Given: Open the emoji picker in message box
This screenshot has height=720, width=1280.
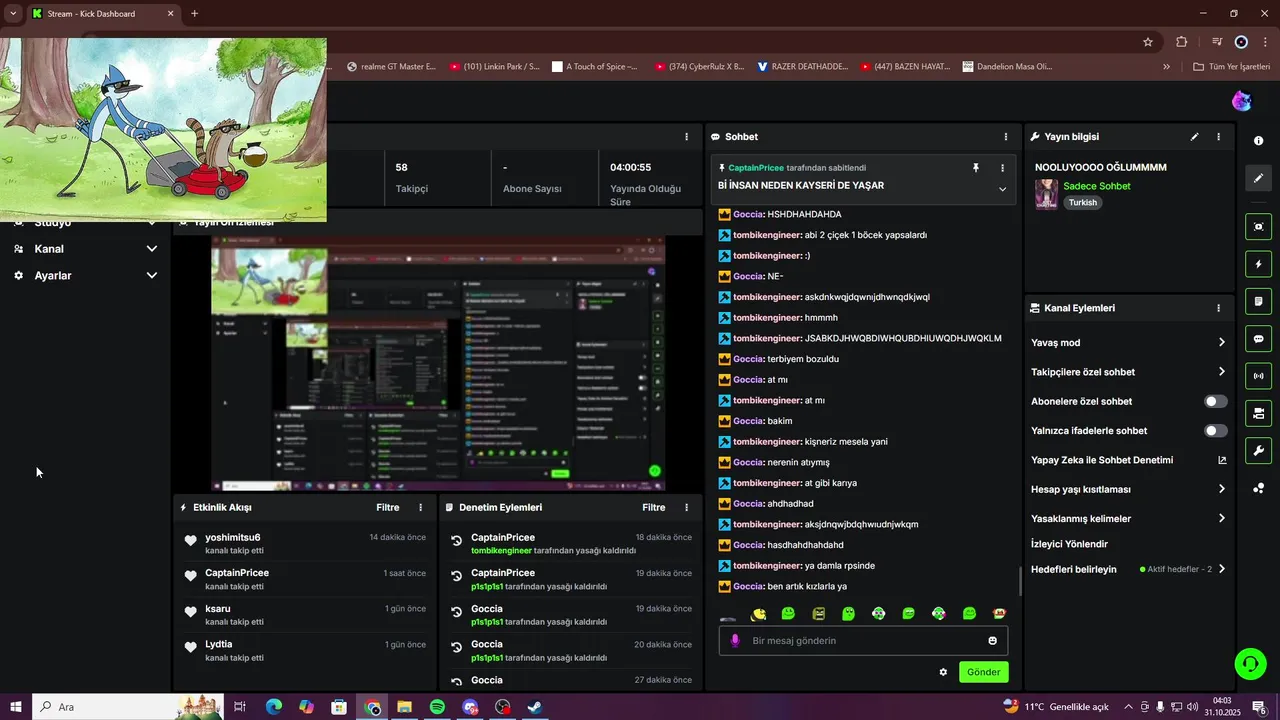Looking at the screenshot, I should tap(992, 641).
